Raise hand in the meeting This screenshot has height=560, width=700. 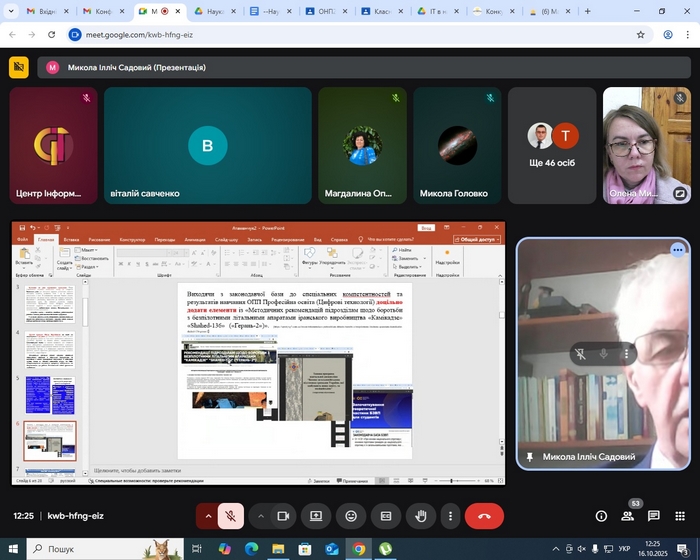(x=421, y=516)
